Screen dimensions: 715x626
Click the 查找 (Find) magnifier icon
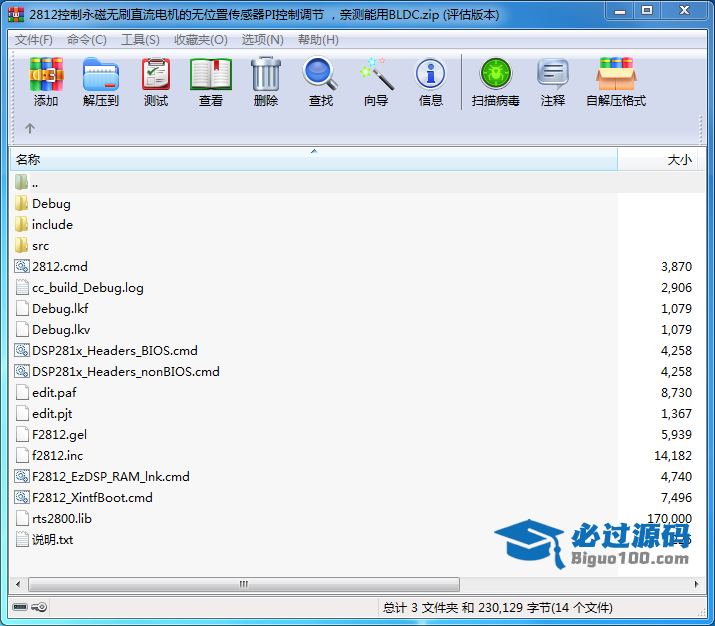pyautogui.click(x=321, y=73)
